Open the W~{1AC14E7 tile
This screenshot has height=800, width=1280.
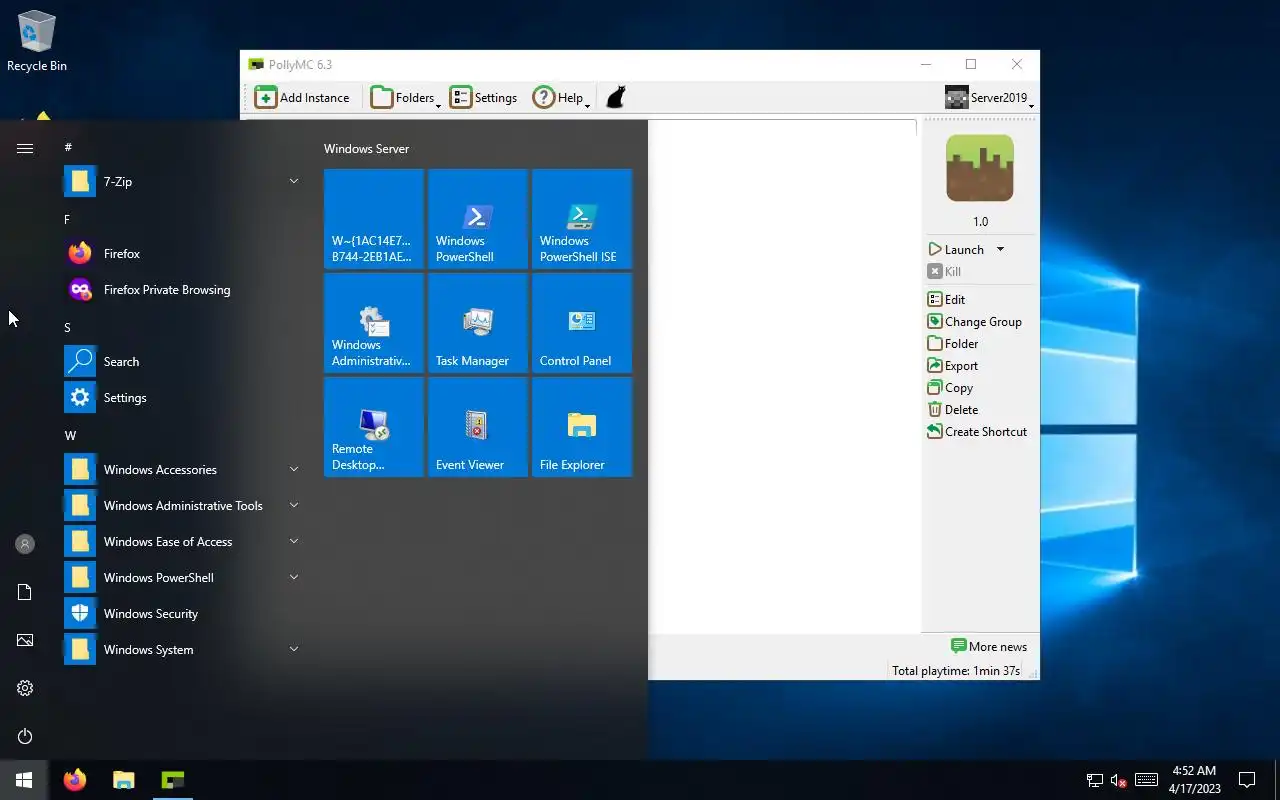pos(374,219)
